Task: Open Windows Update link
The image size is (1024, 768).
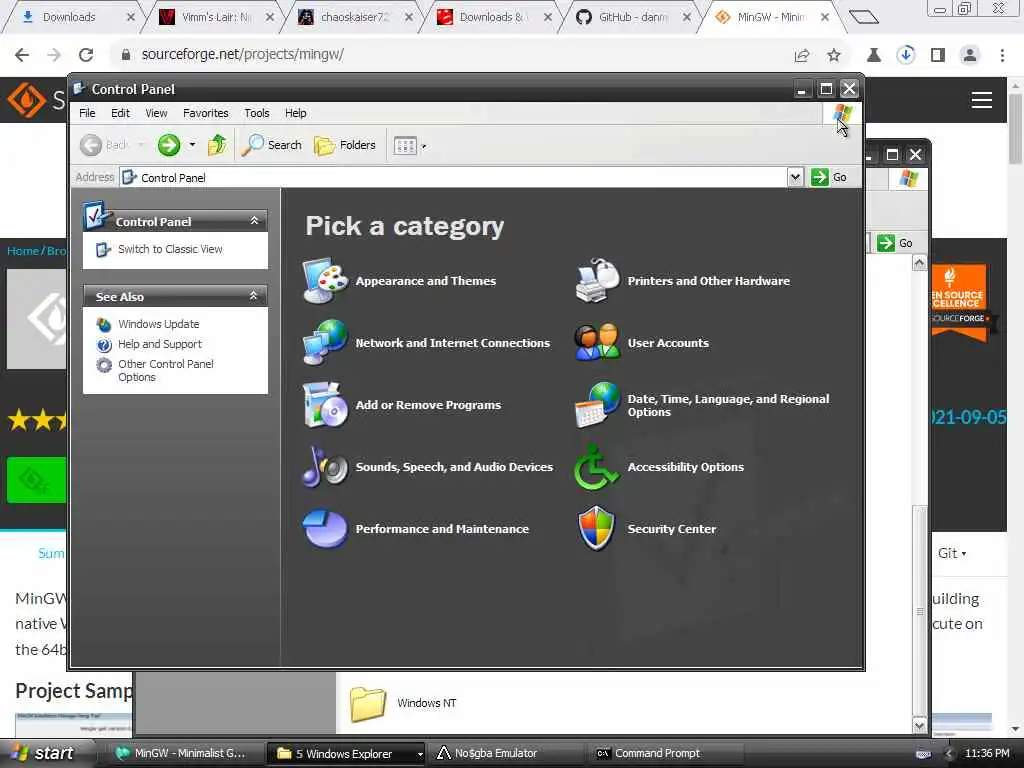Action: point(159,324)
